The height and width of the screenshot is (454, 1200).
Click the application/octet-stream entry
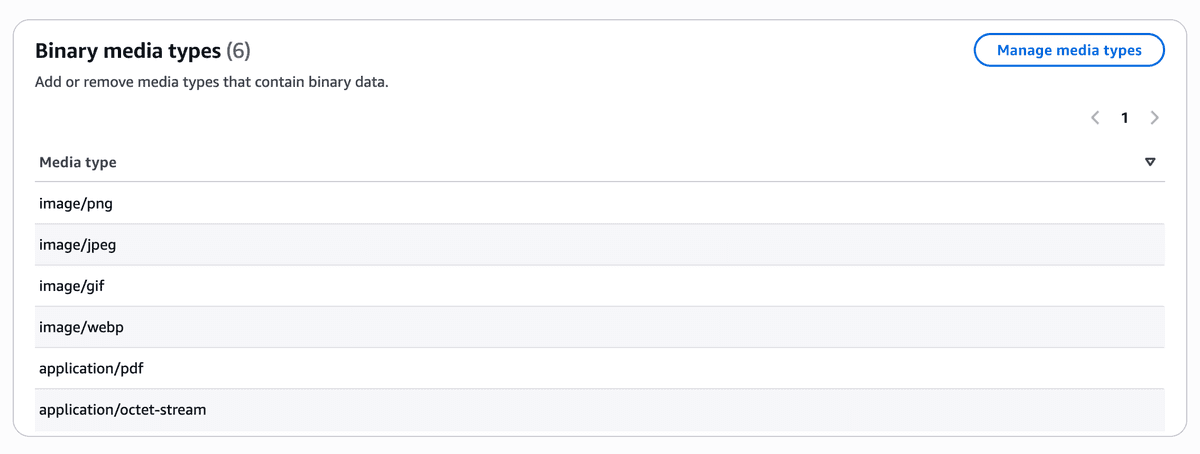click(x=123, y=409)
